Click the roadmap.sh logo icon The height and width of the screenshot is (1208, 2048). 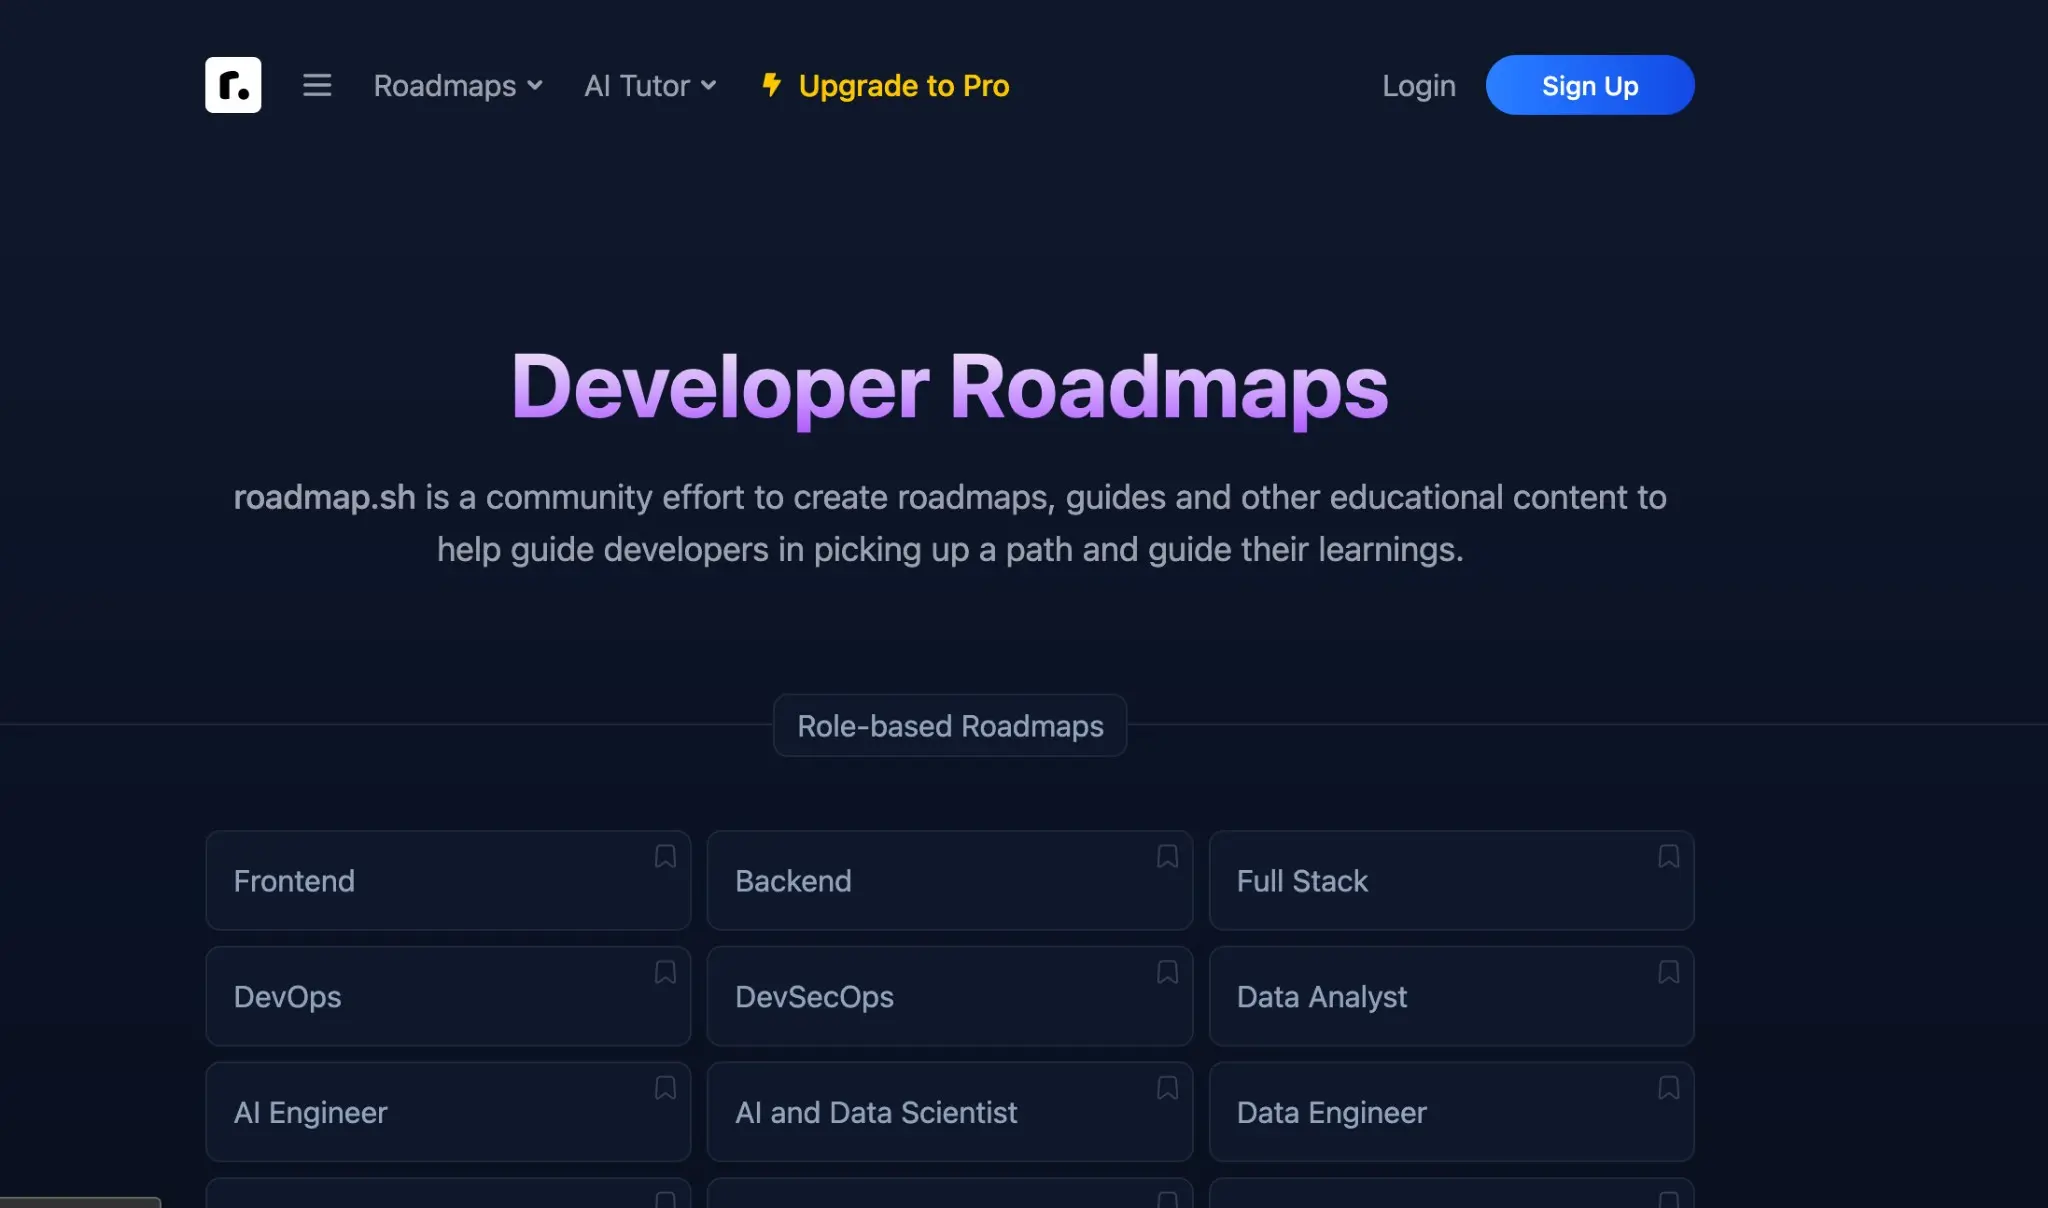pos(233,85)
